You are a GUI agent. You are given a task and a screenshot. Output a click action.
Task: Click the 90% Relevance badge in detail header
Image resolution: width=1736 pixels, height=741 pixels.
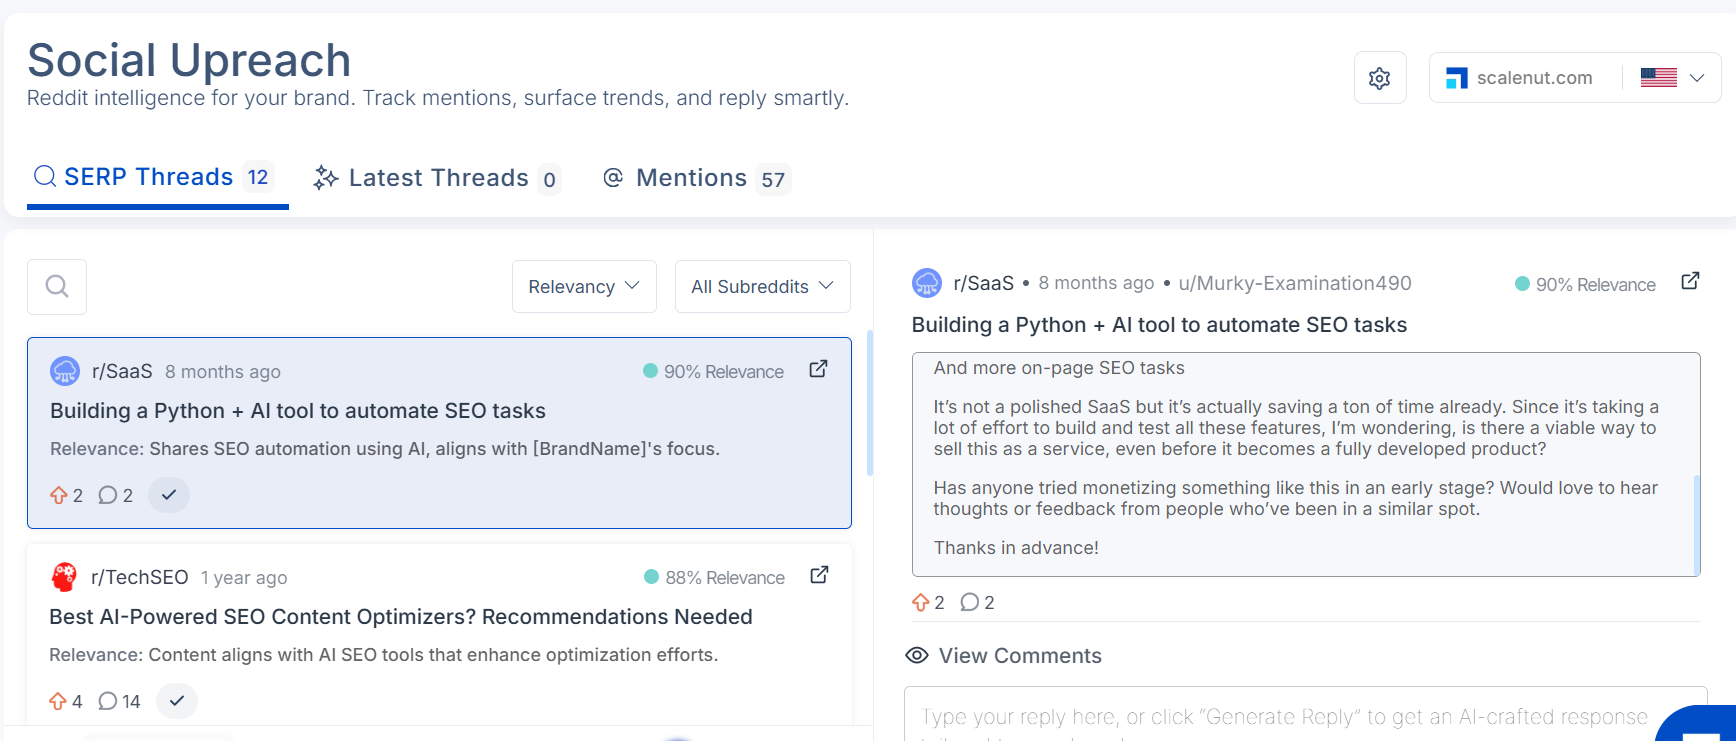point(1585,284)
